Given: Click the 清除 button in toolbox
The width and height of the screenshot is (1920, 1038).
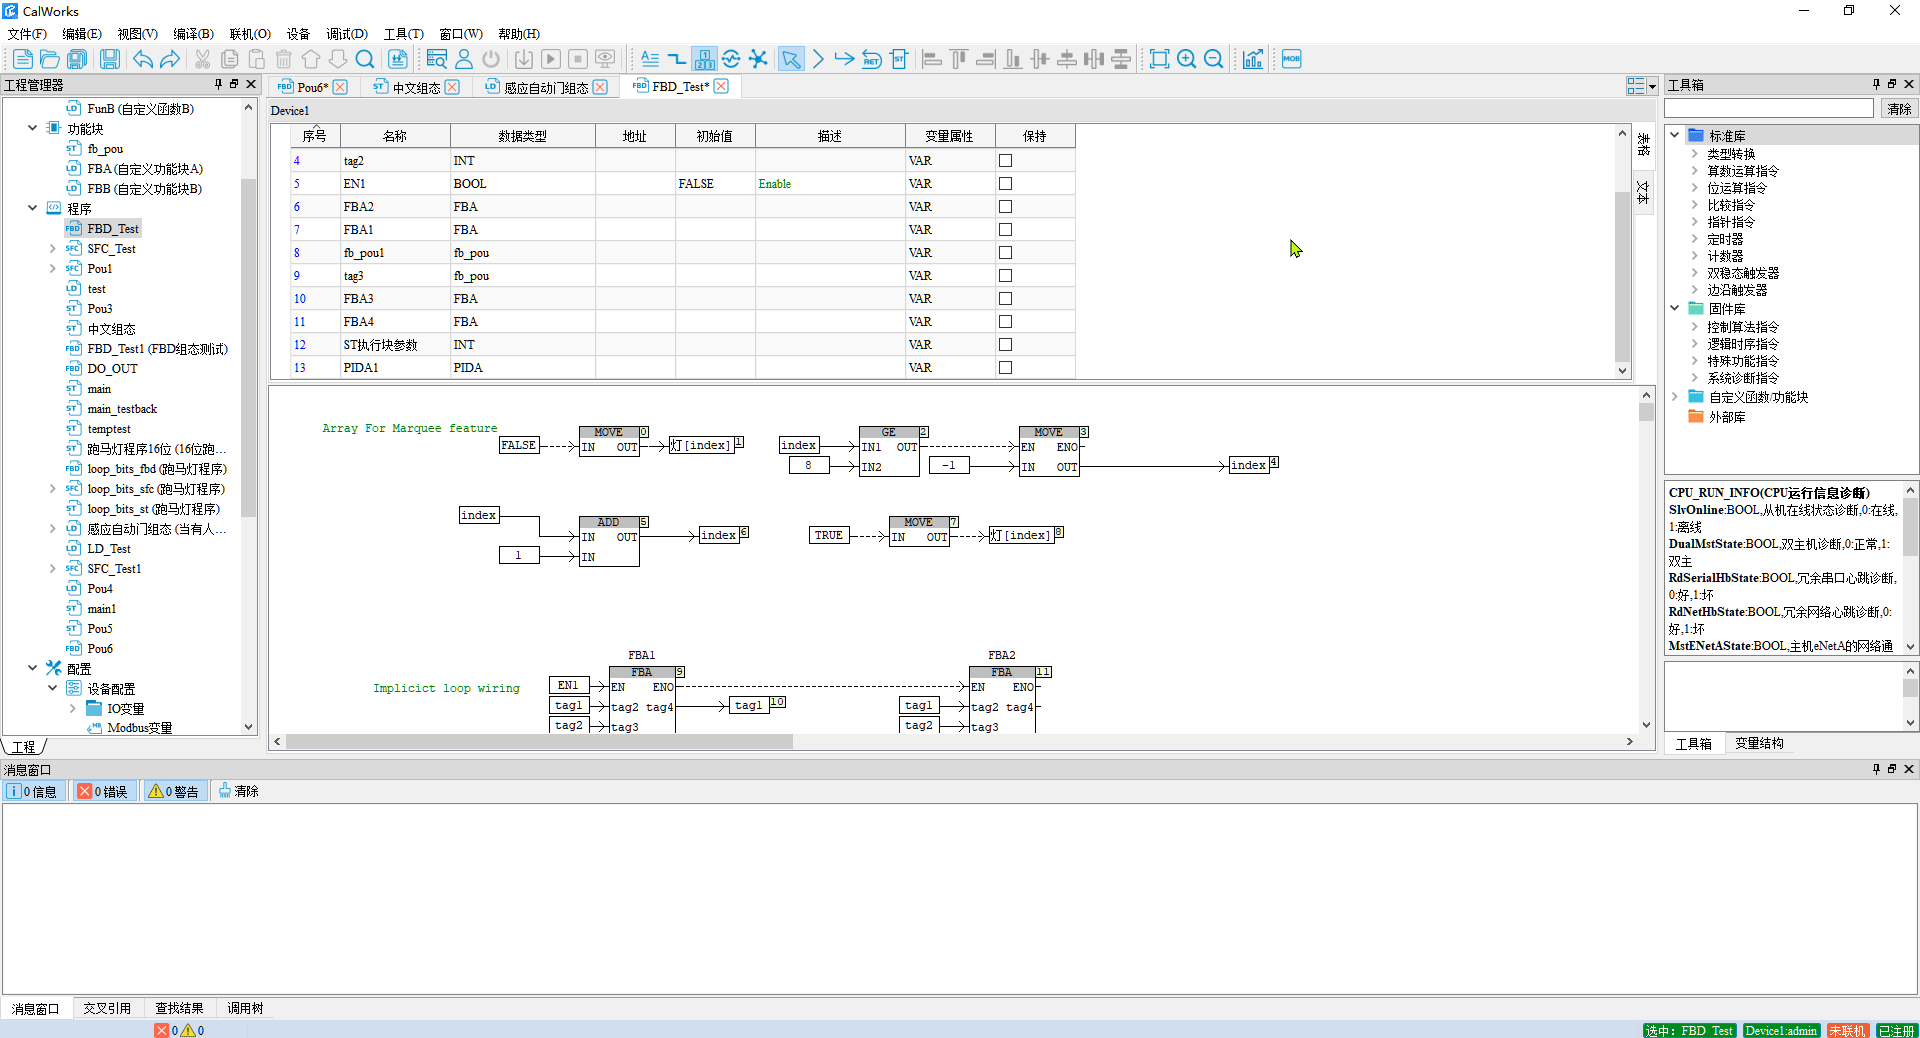Looking at the screenshot, I should point(1898,109).
